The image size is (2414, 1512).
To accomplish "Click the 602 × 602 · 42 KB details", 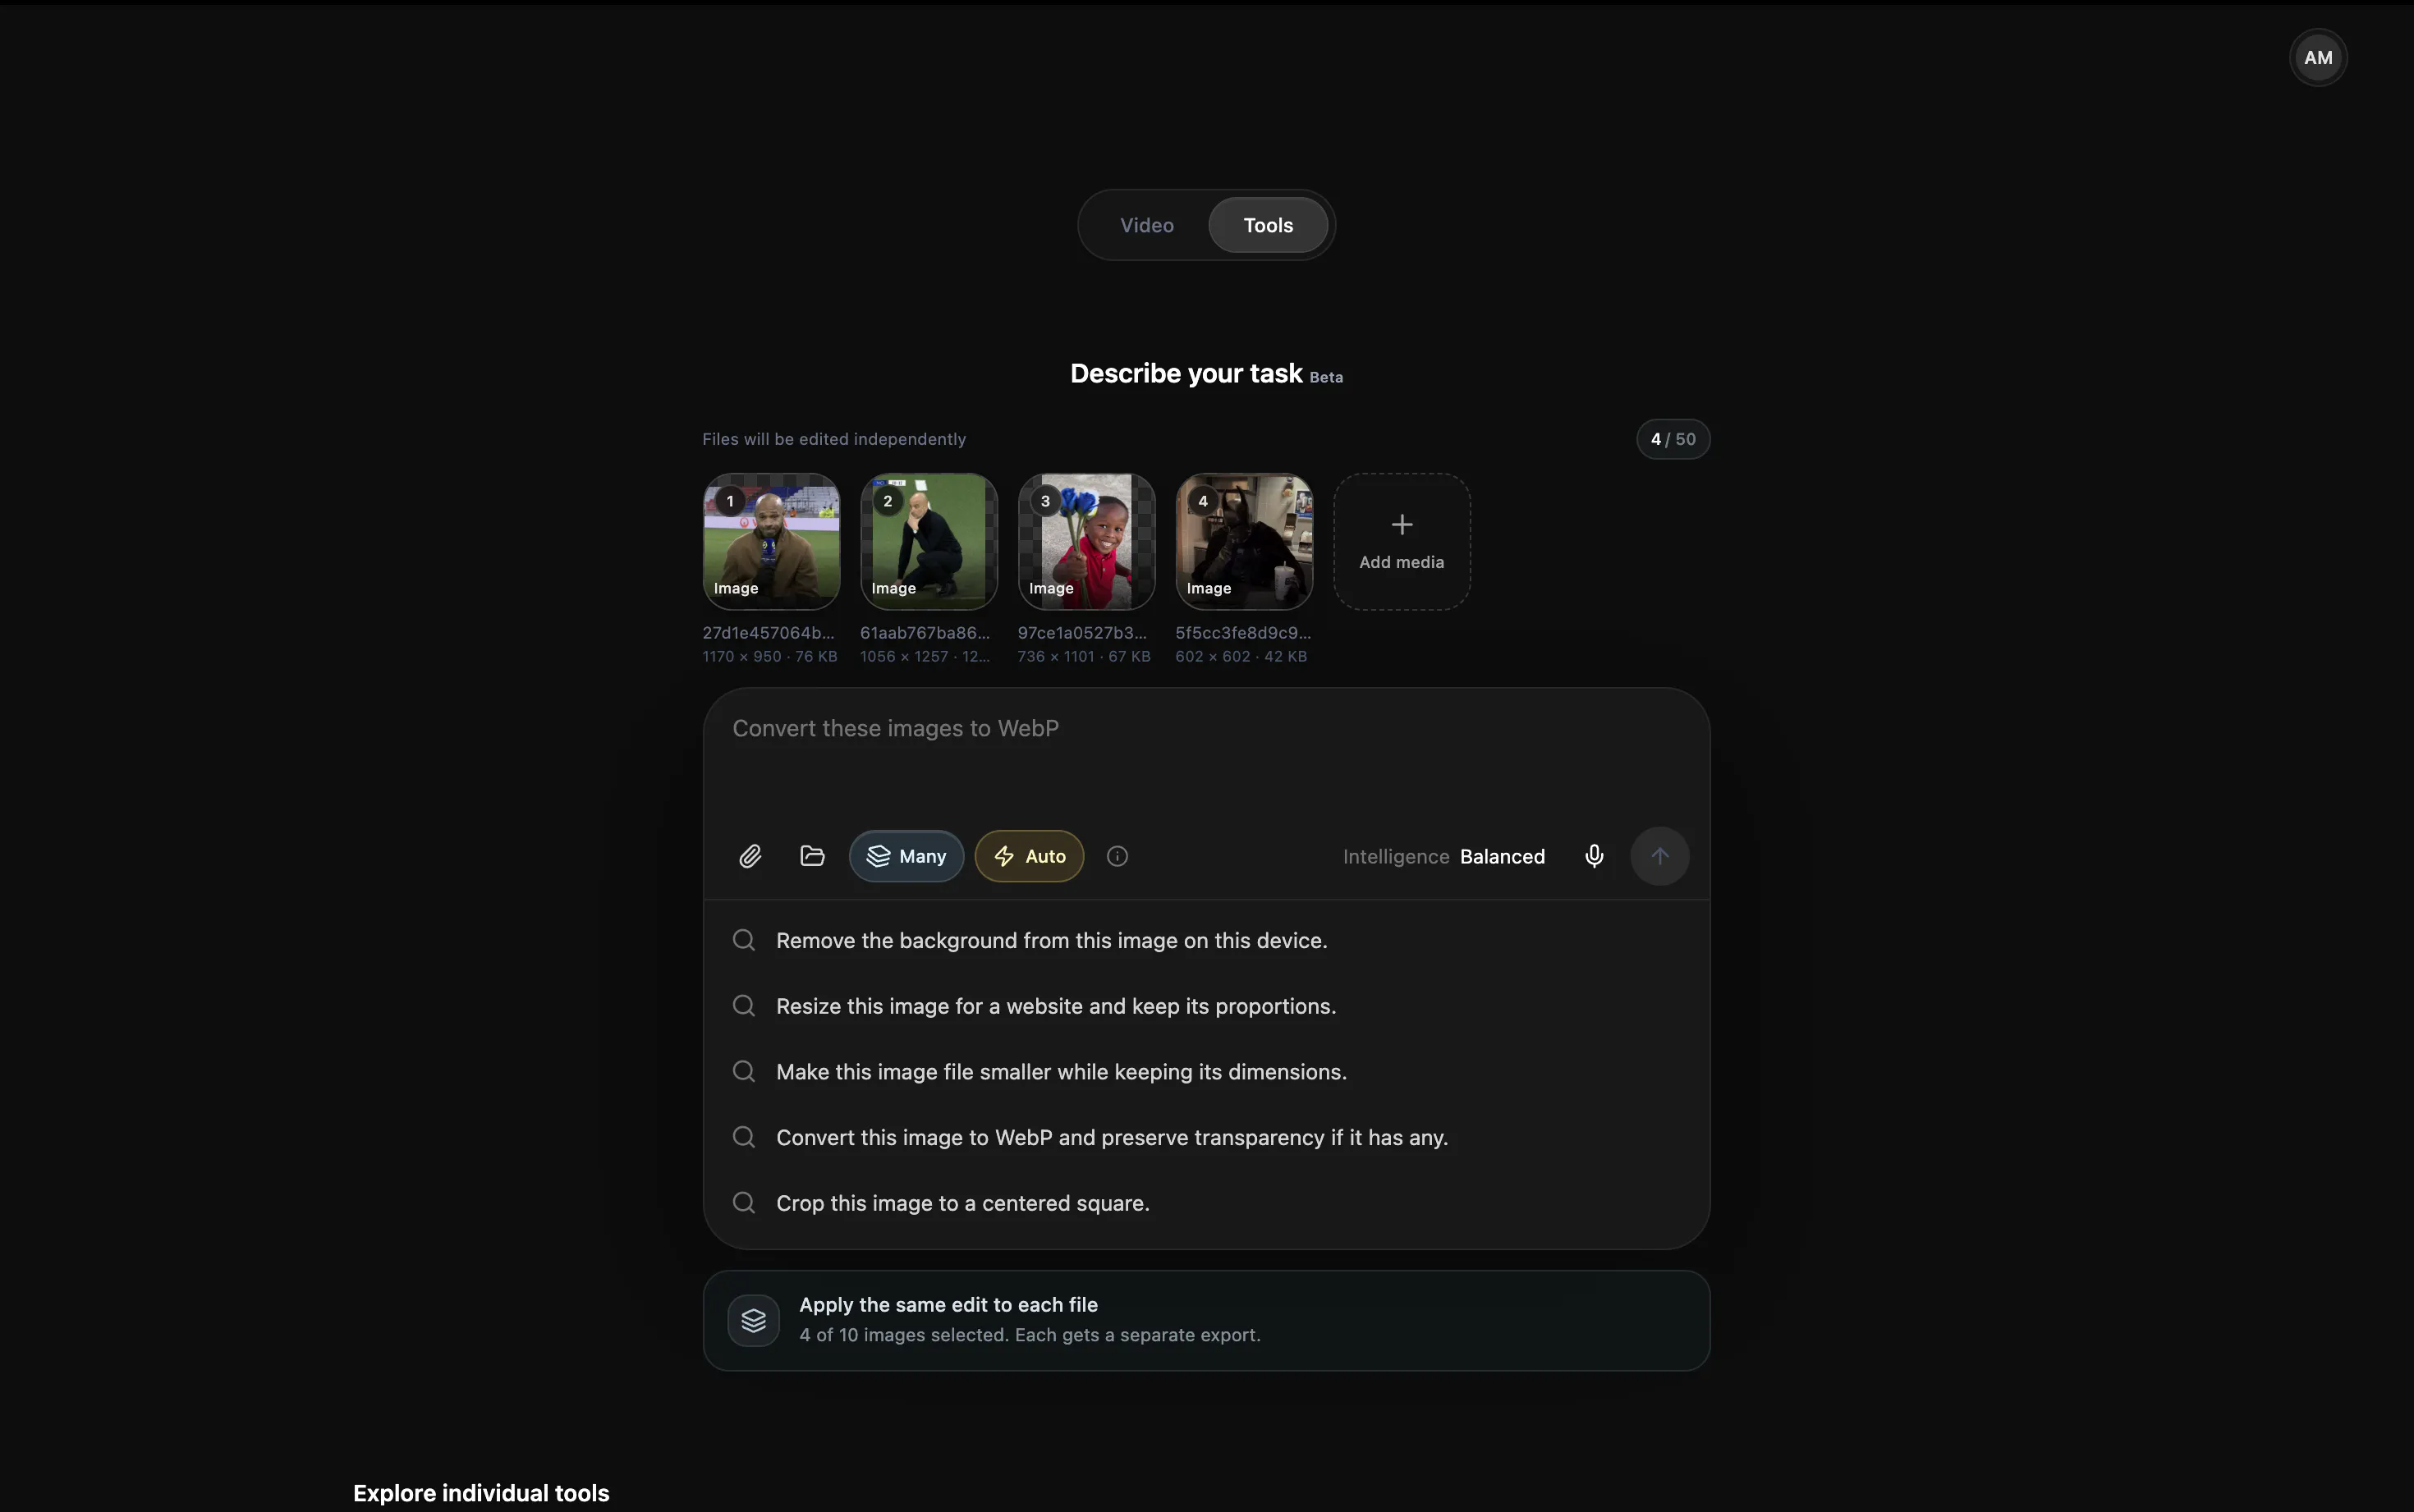I will point(1241,656).
